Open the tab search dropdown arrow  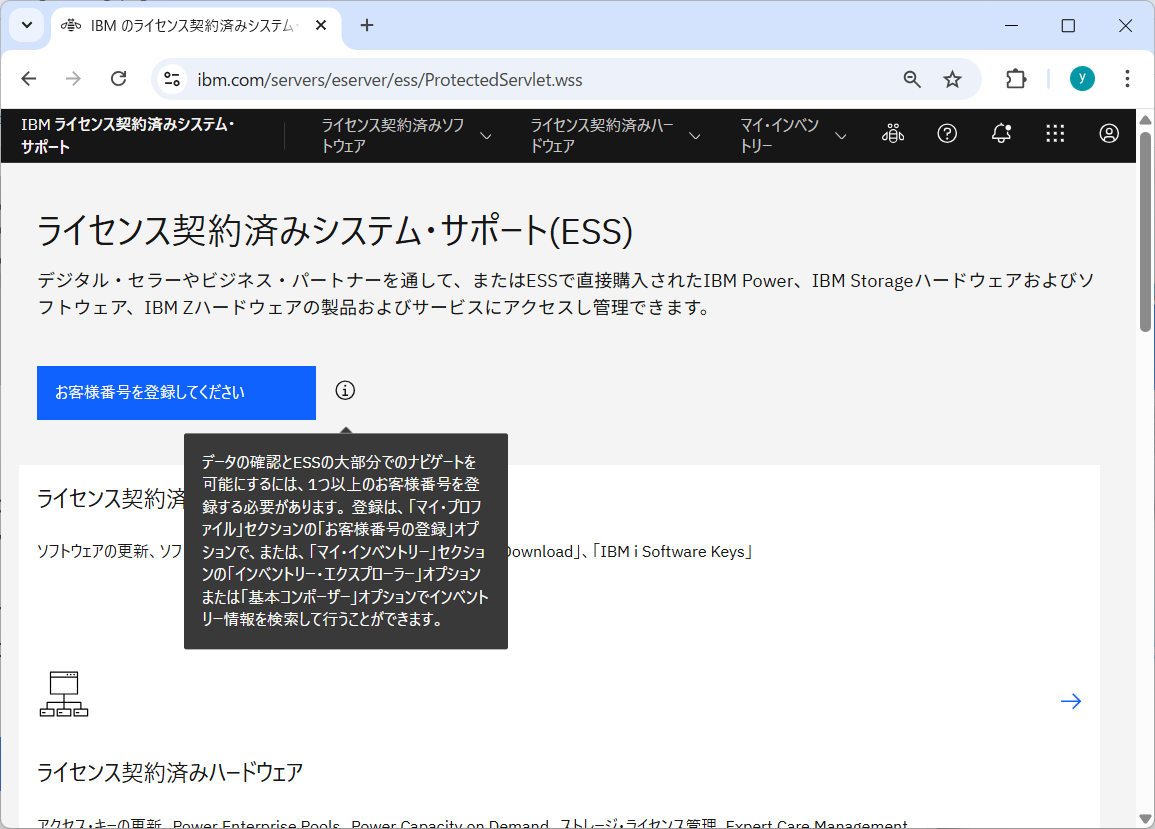point(27,25)
